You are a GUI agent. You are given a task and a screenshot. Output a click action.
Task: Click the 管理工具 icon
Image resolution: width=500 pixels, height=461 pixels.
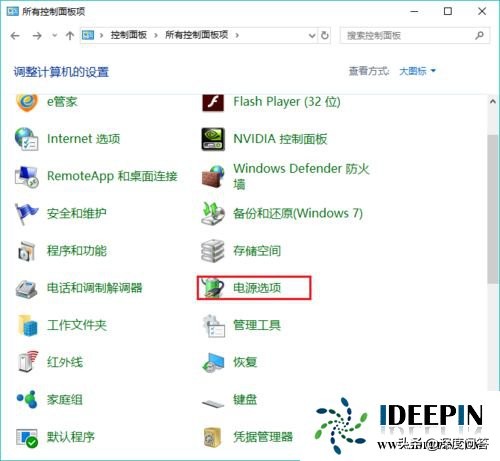tap(213, 326)
